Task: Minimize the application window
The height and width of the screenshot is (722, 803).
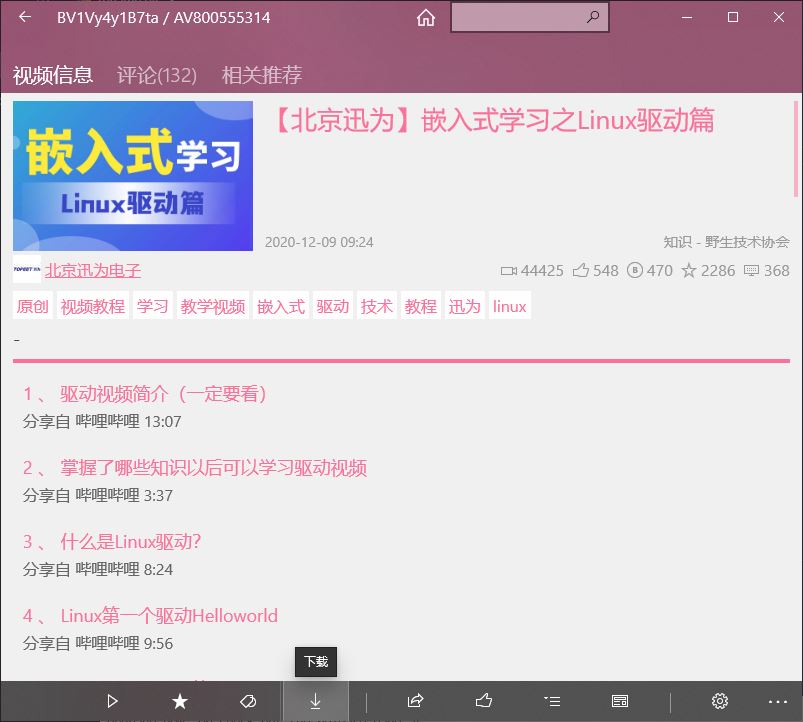Action: pos(687,17)
